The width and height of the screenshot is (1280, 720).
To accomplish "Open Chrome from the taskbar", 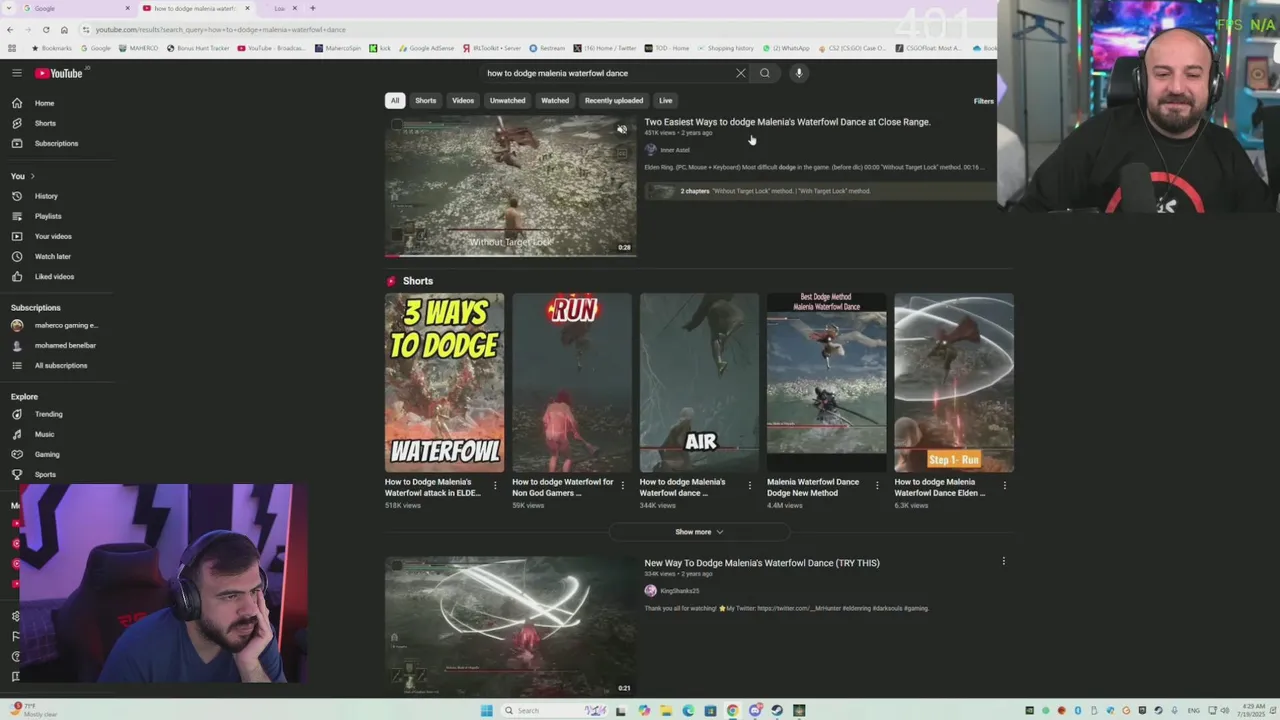I will tap(733, 711).
